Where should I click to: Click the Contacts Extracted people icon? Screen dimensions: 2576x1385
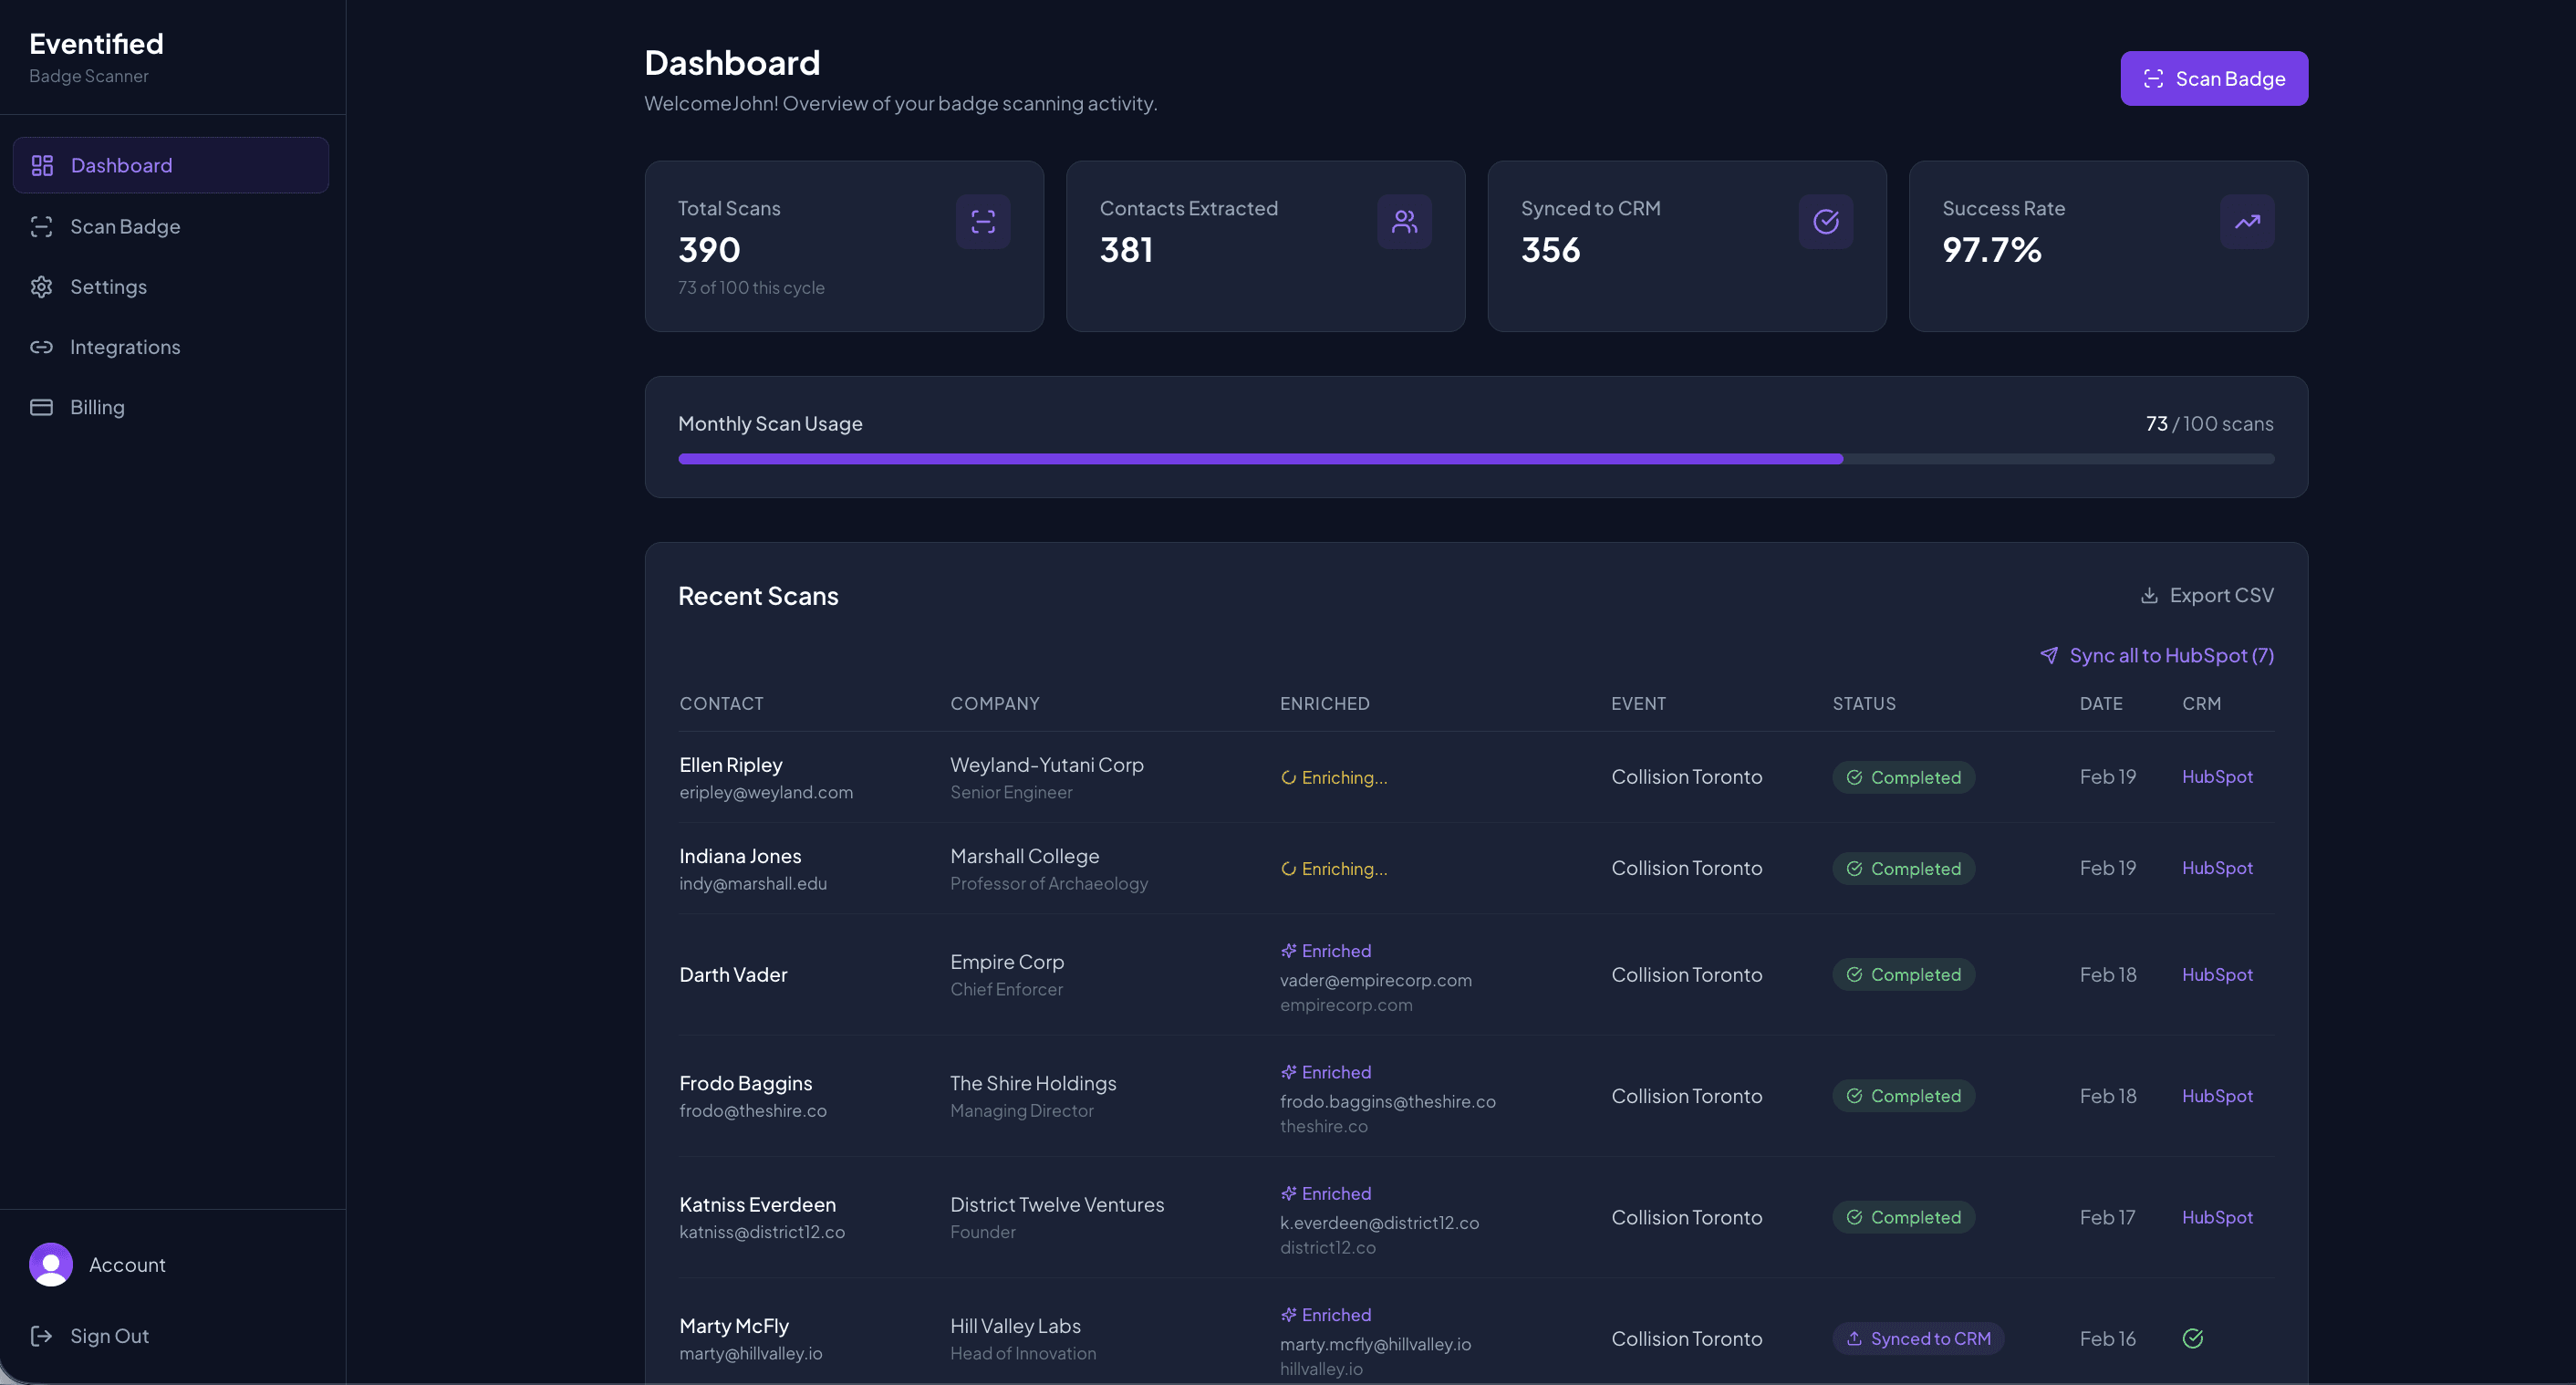coord(1404,221)
